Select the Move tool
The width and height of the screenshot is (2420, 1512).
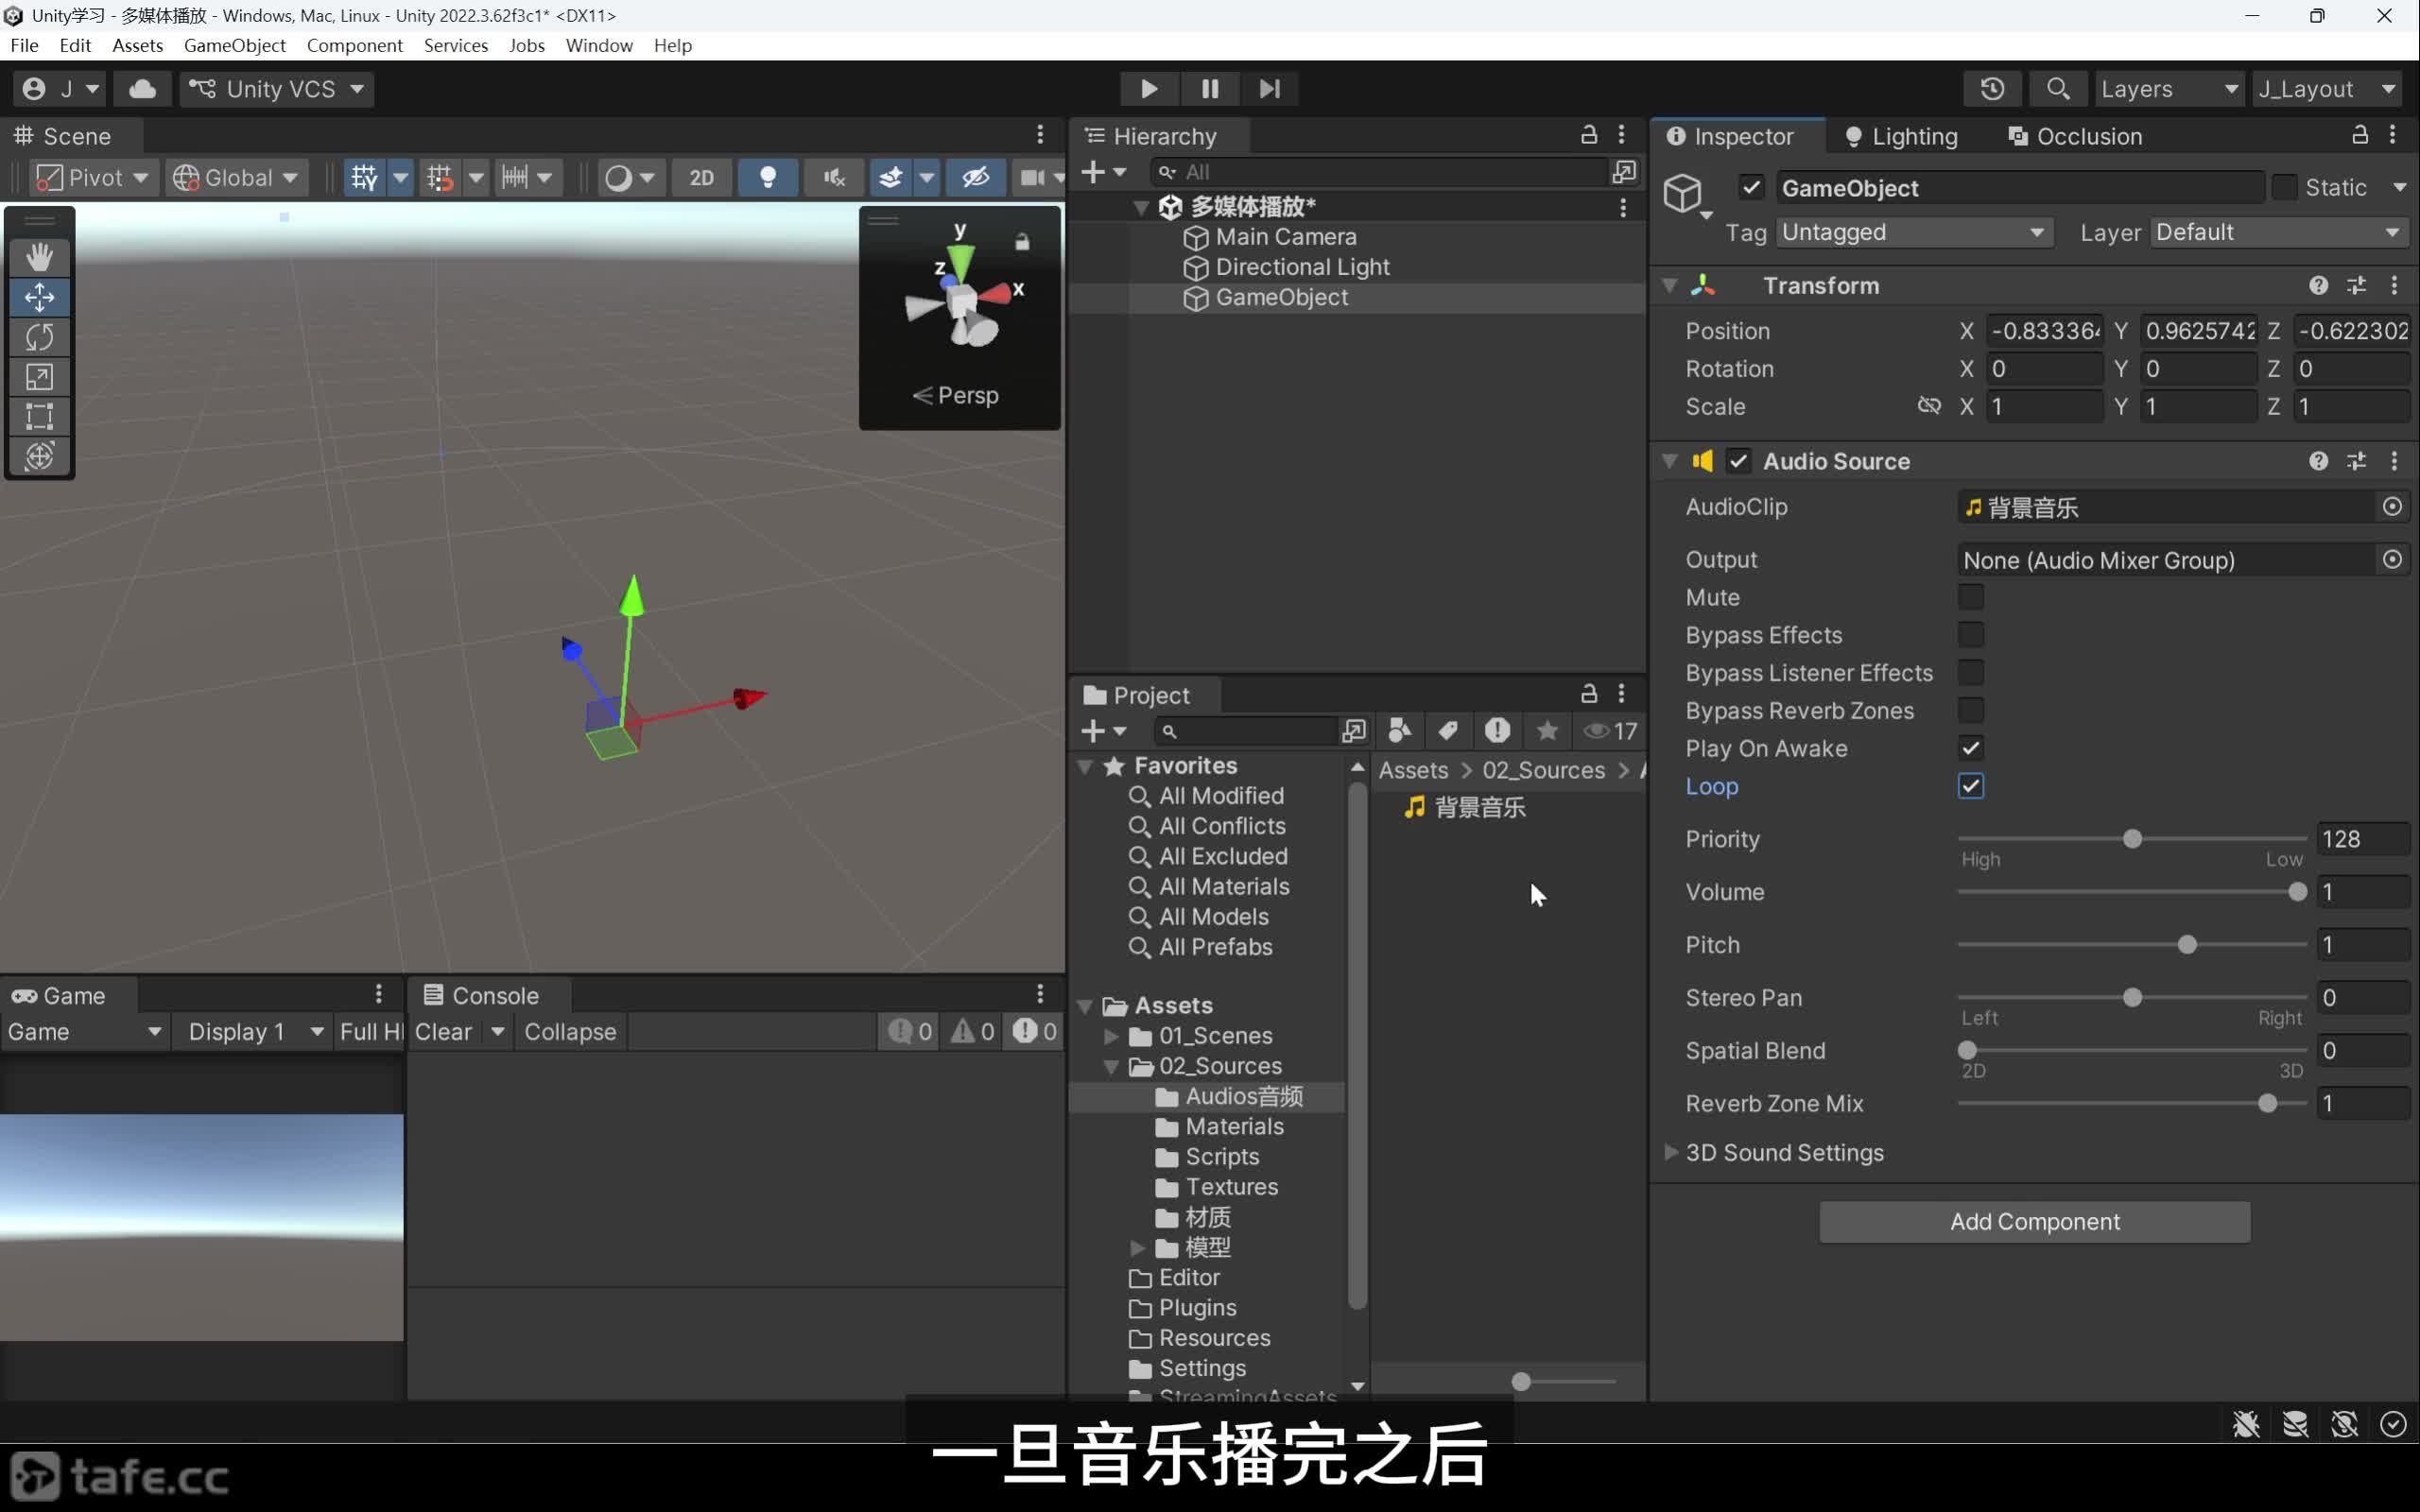pos(39,297)
